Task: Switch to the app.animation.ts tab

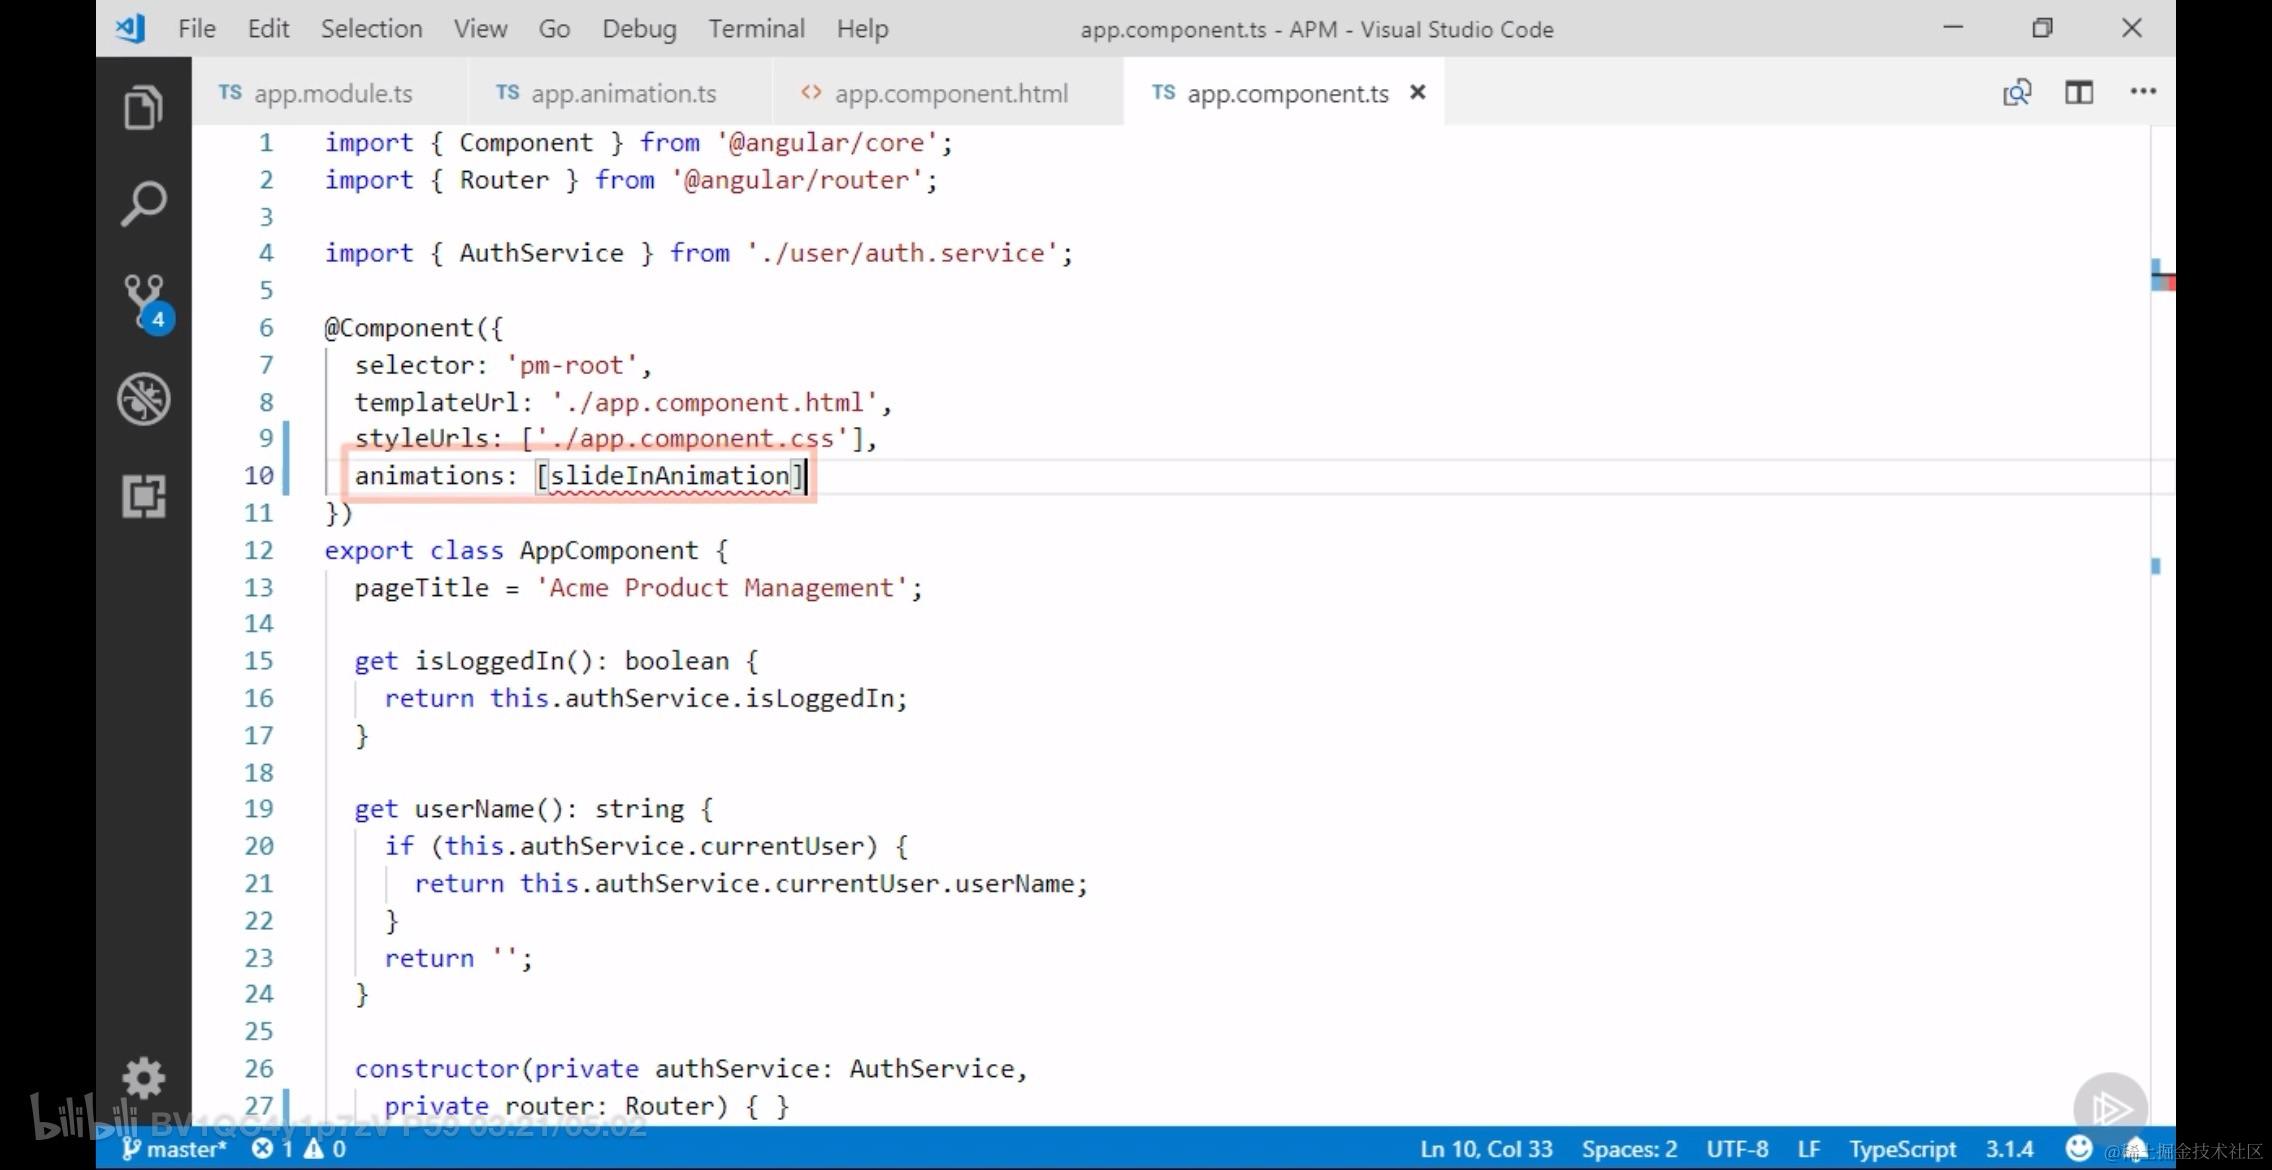Action: pyautogui.click(x=622, y=94)
